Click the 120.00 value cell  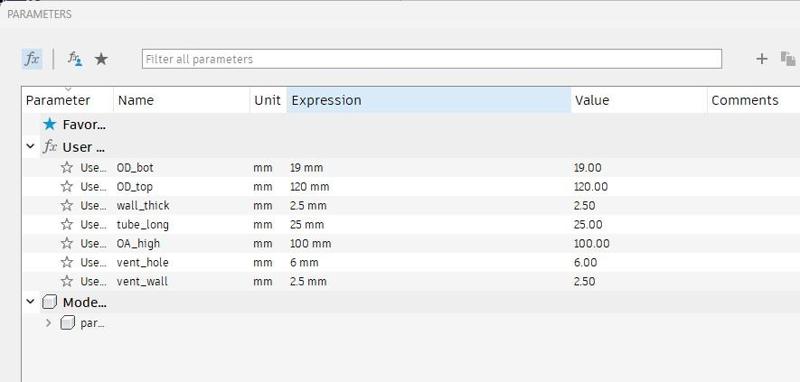click(591, 187)
